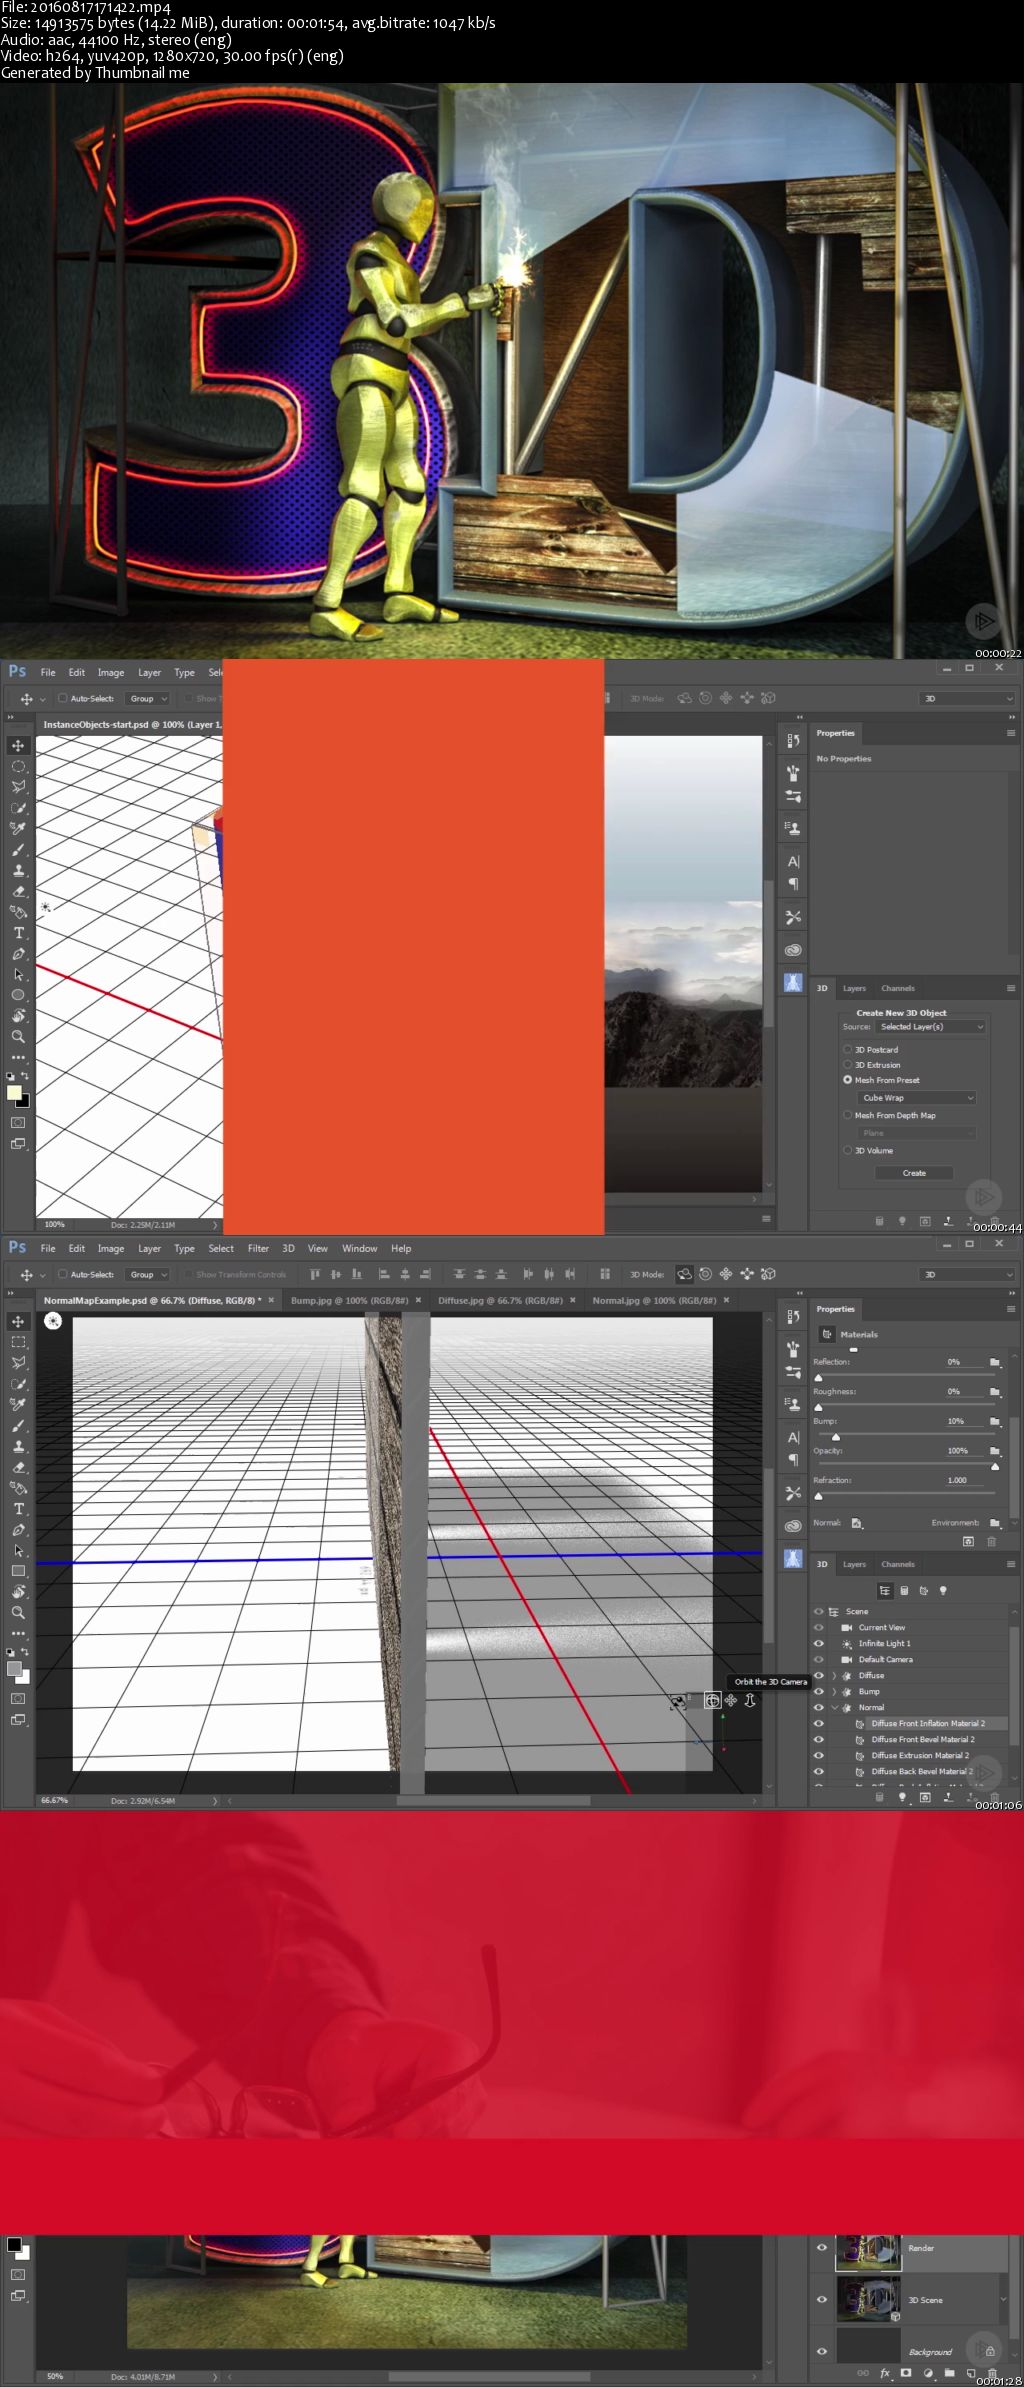The width and height of the screenshot is (1024, 2387).
Task: Select the Rectangular Marquee tool in NormalMapExample.psd window
Action: 18,1342
